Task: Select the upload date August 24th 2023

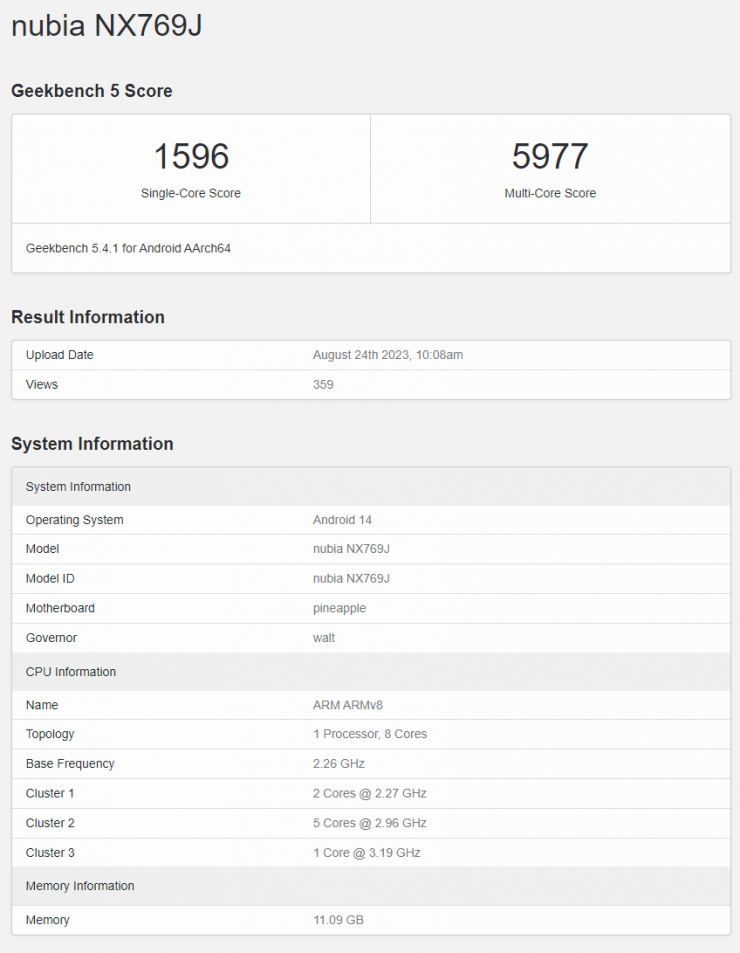Action: pos(388,355)
